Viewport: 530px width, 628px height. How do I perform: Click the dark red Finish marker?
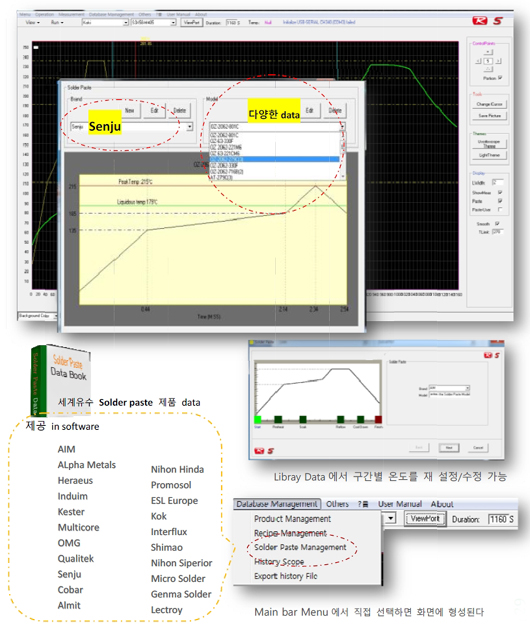[x=378, y=419]
